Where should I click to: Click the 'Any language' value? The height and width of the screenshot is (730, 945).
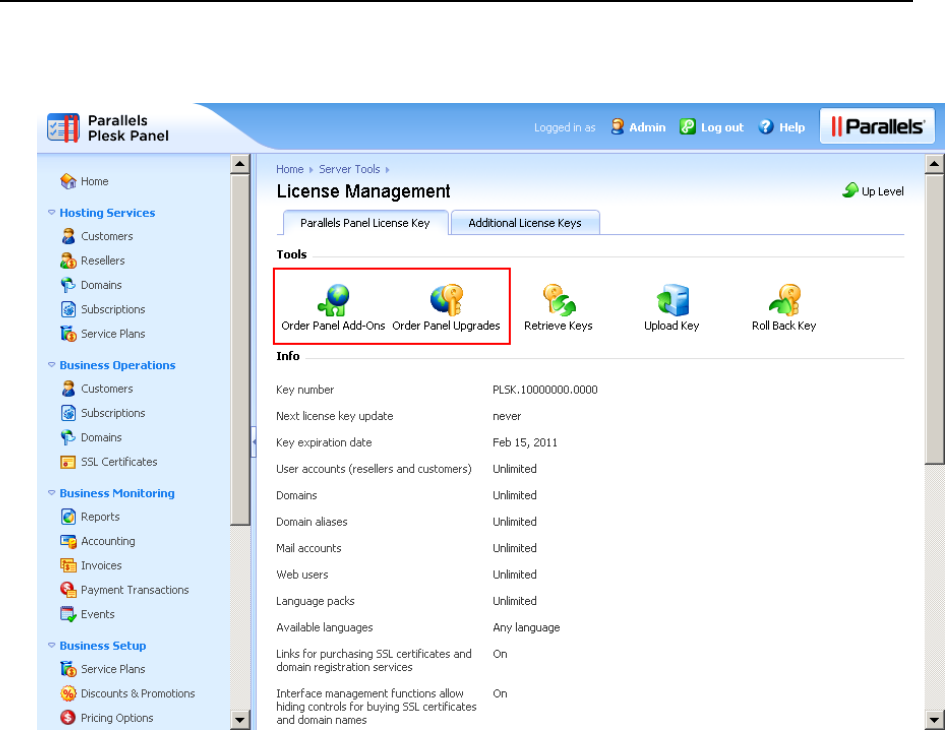[526, 628]
